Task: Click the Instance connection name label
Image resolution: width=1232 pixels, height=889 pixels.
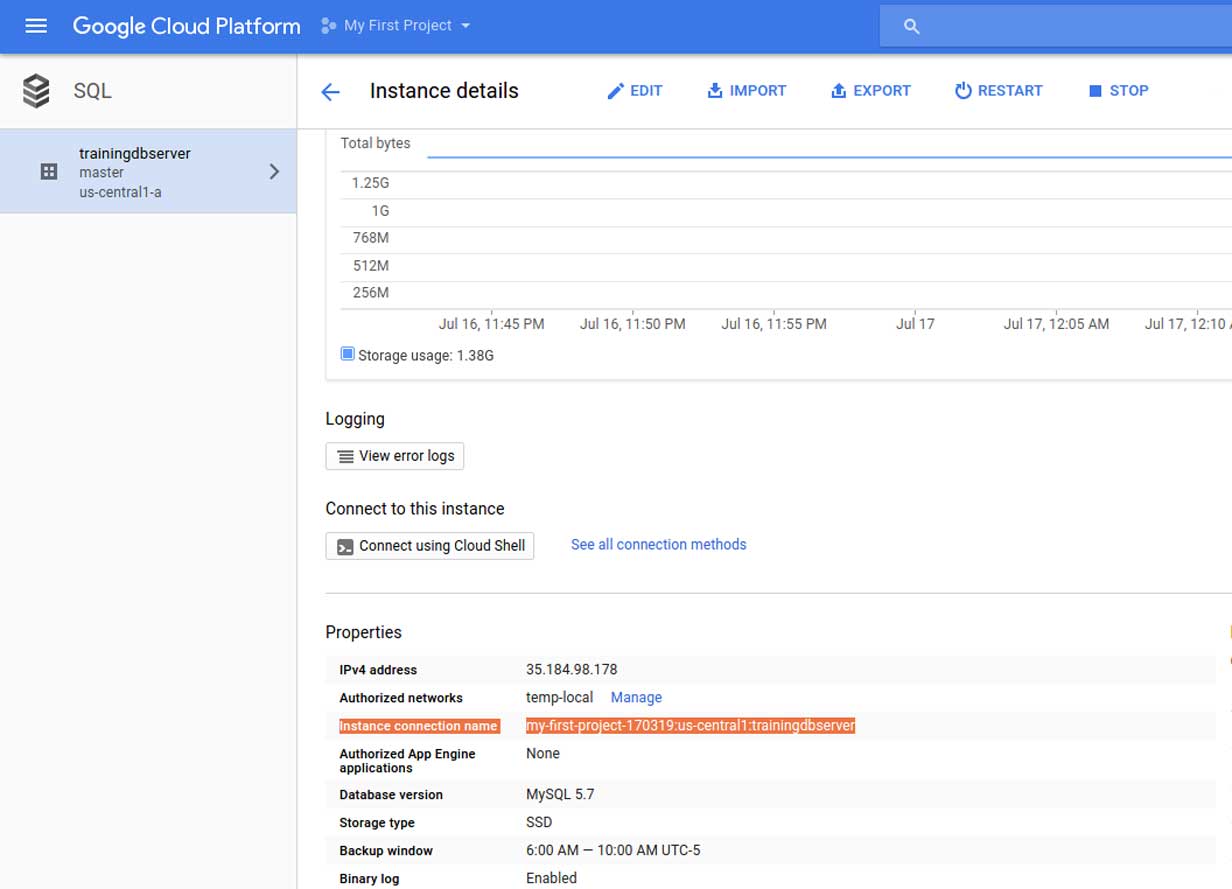Action: tap(418, 726)
